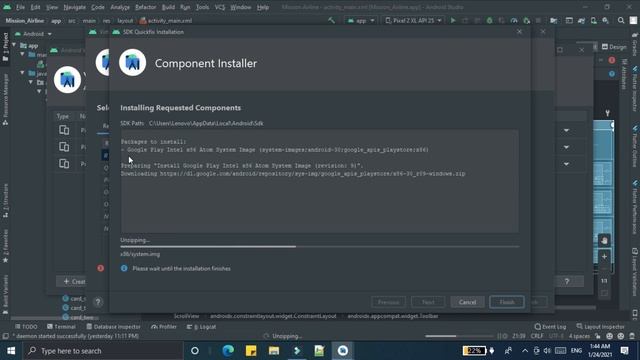Click the installer log output area
Image resolution: width=640 pixels, height=360 pixels.
320,182
